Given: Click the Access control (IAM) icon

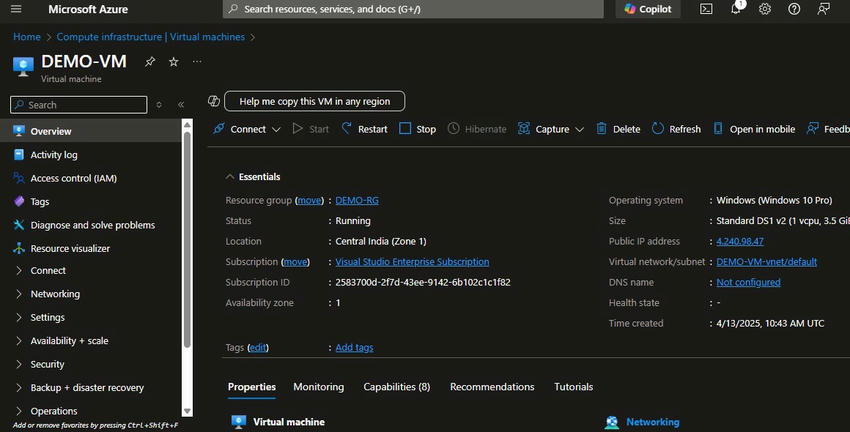Looking at the screenshot, I should coord(19,178).
